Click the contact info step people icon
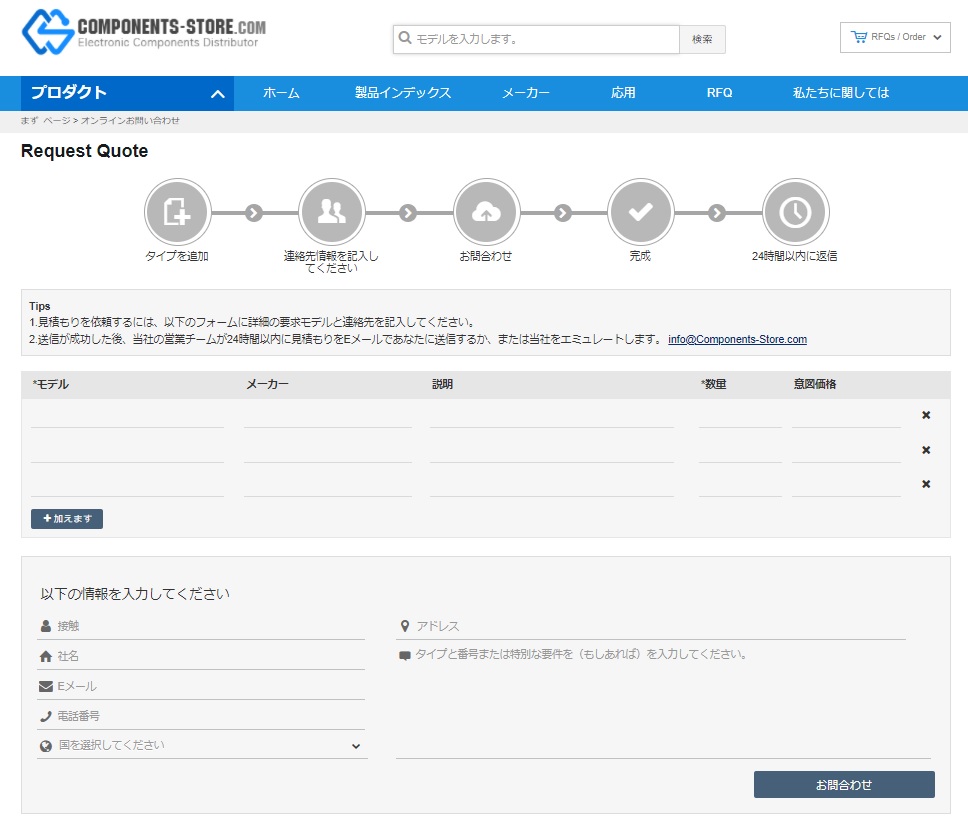Viewport: 968px width, 826px height. [x=331, y=212]
